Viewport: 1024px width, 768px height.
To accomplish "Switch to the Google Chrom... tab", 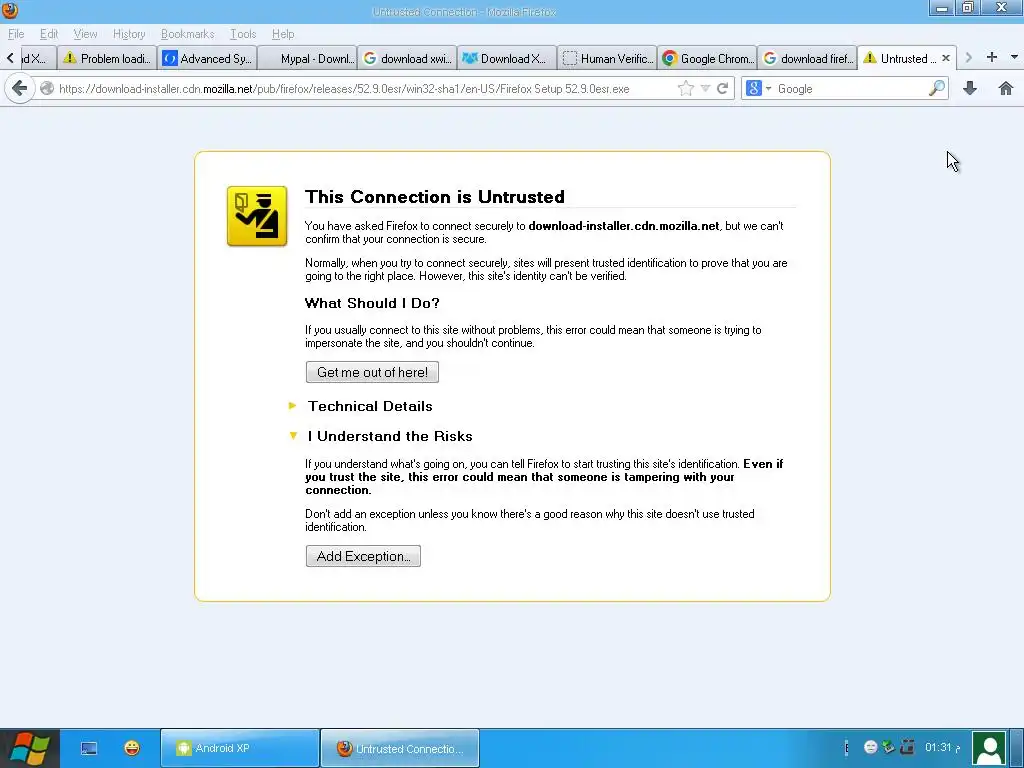I will coord(708,58).
